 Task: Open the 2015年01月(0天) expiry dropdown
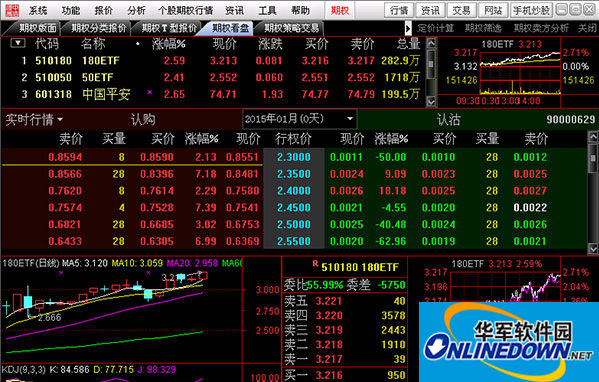(300, 119)
